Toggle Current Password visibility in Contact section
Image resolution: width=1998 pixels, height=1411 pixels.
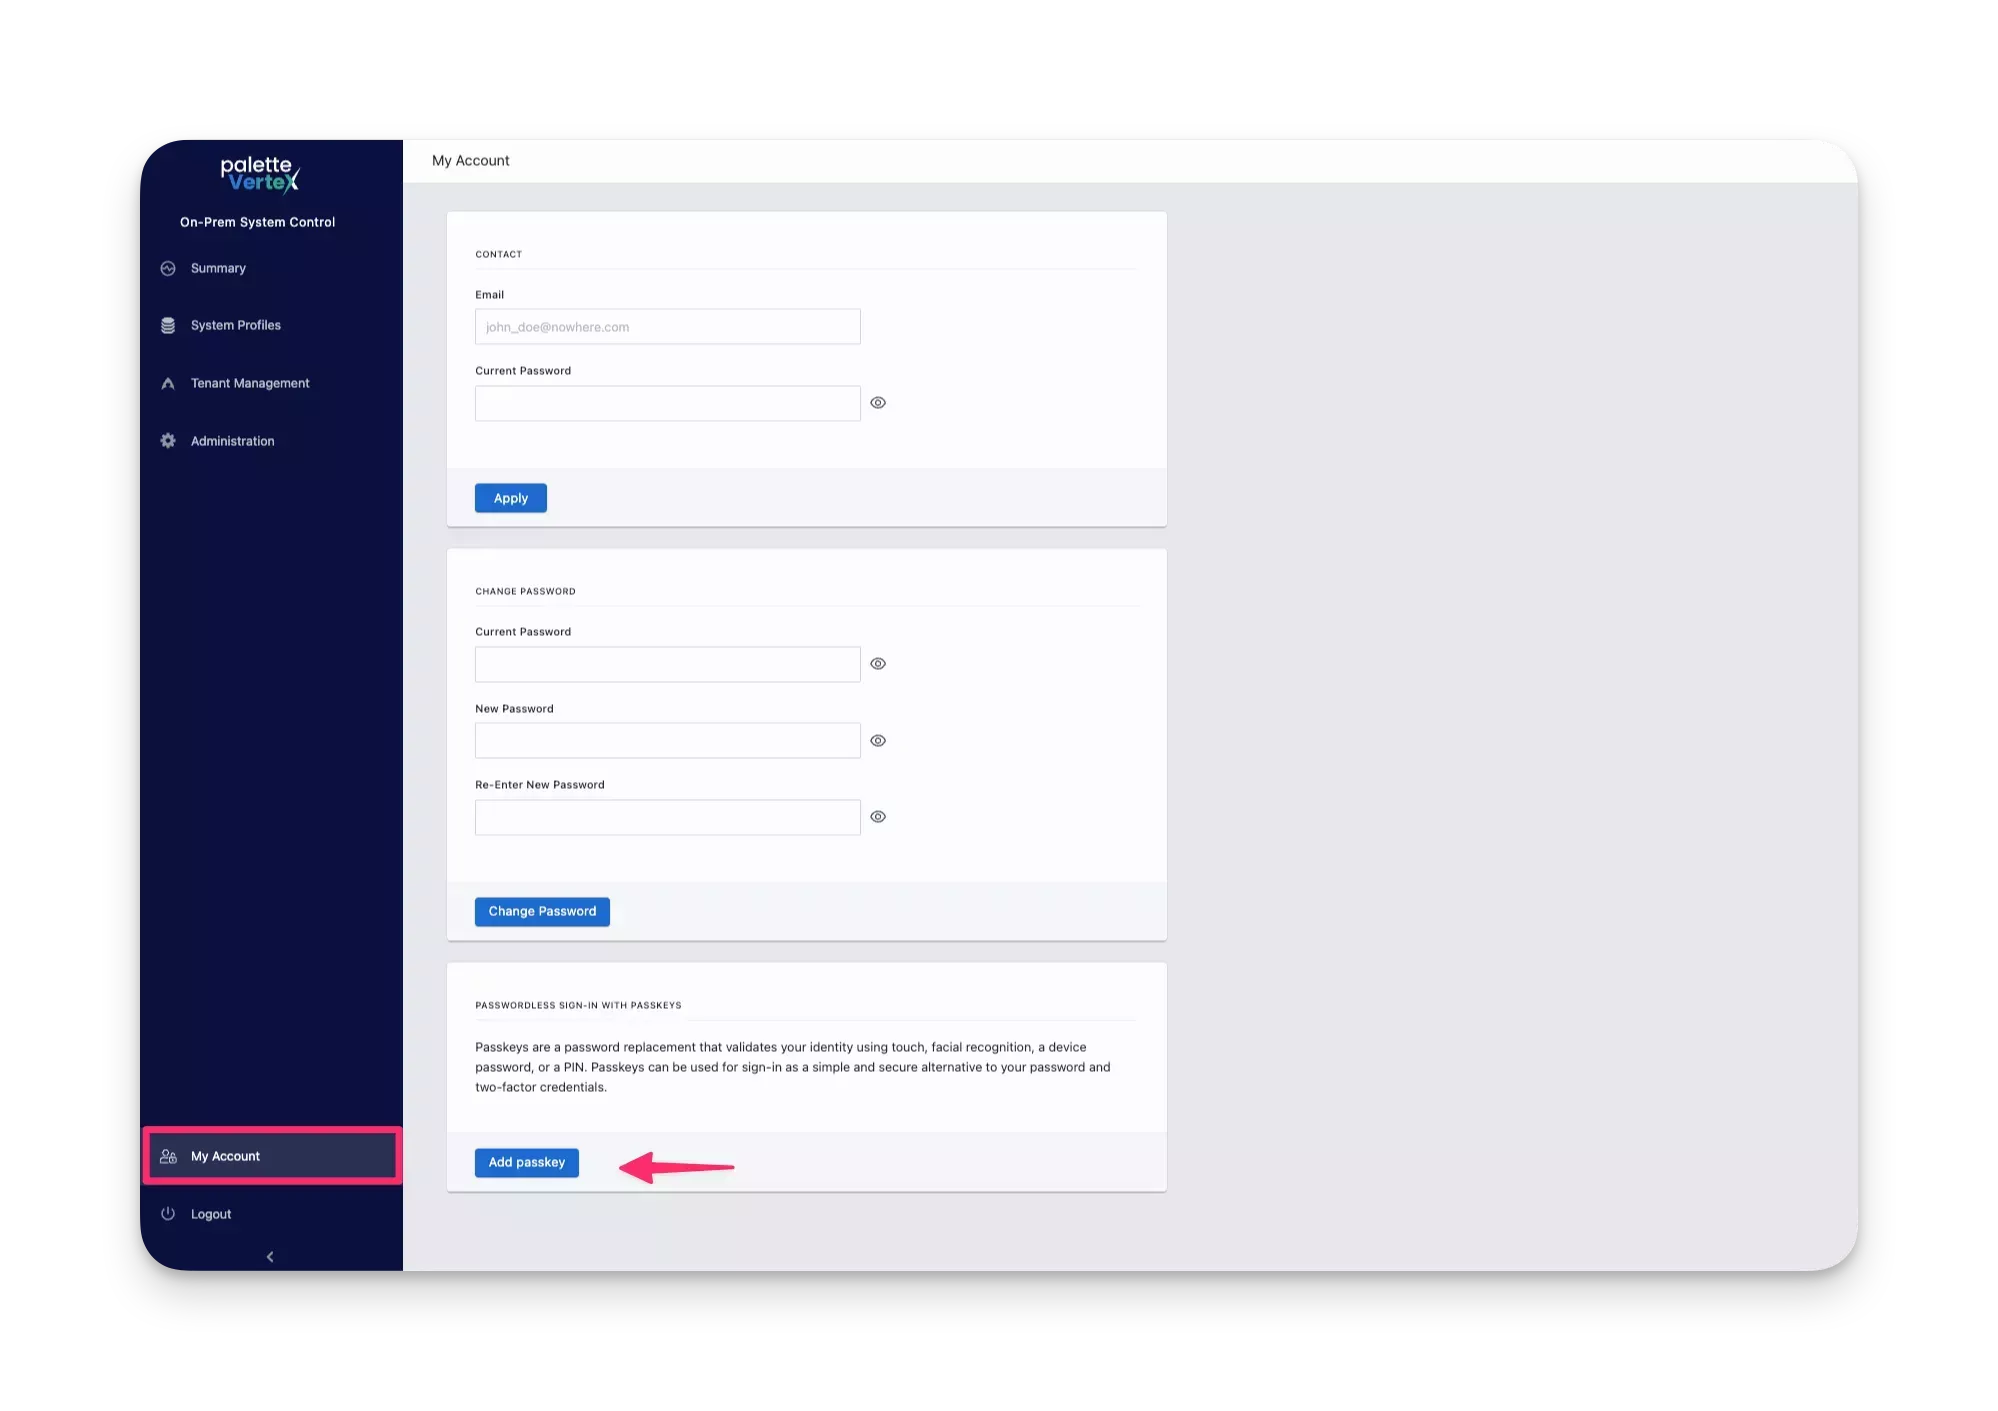click(x=879, y=402)
